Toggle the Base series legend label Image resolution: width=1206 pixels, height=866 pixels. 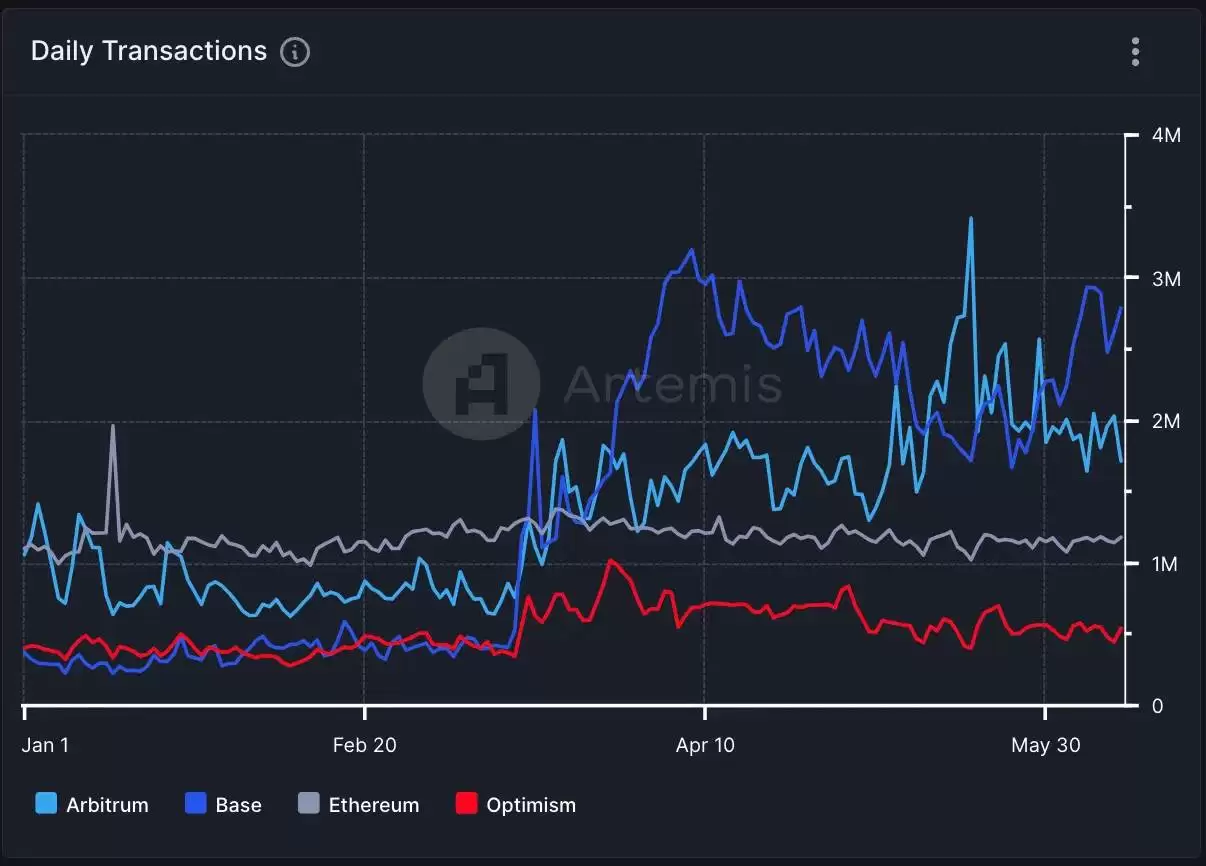(x=238, y=805)
